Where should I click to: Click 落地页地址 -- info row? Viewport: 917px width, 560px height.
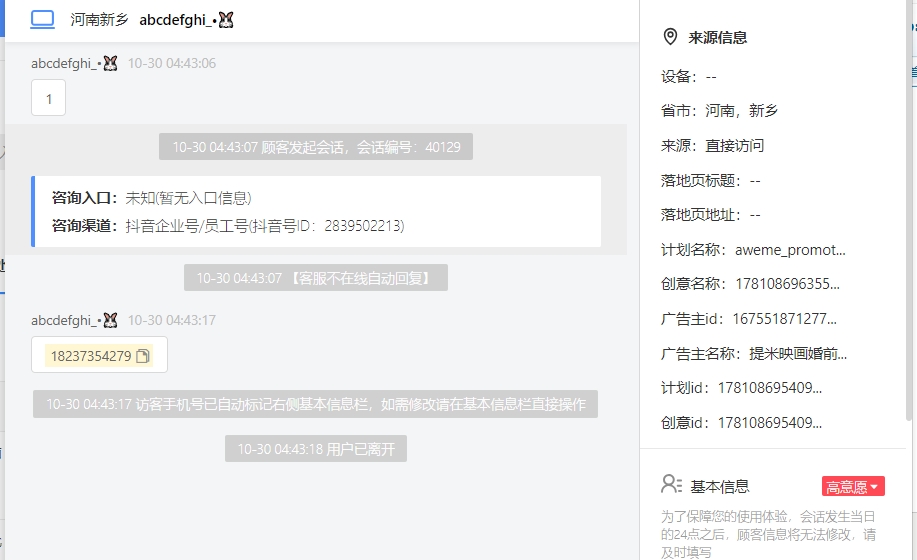(711, 215)
